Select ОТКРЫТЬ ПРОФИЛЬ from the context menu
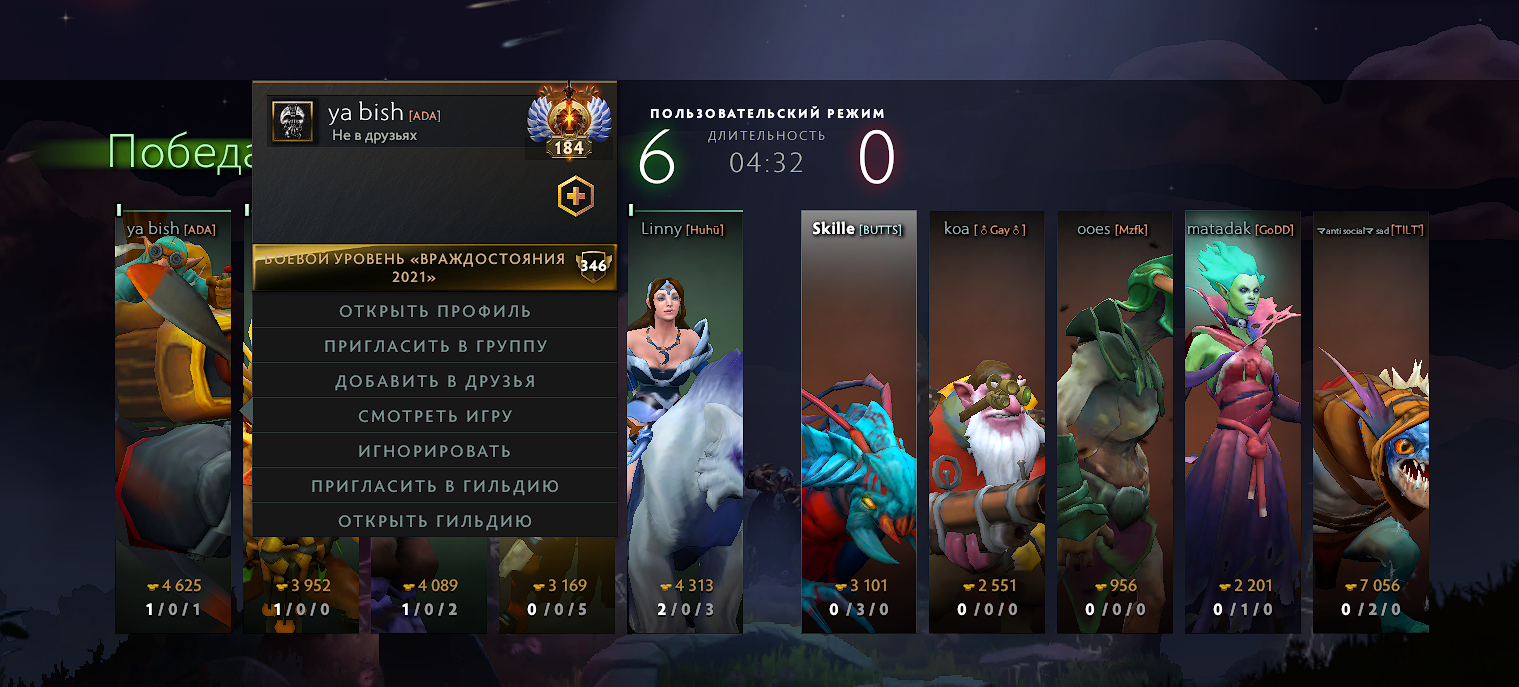1519x687 pixels. click(x=435, y=311)
